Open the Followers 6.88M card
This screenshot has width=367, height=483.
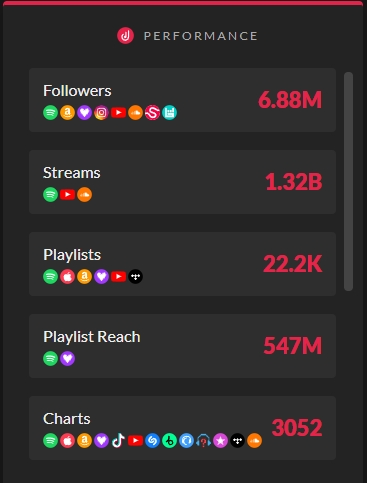point(182,100)
